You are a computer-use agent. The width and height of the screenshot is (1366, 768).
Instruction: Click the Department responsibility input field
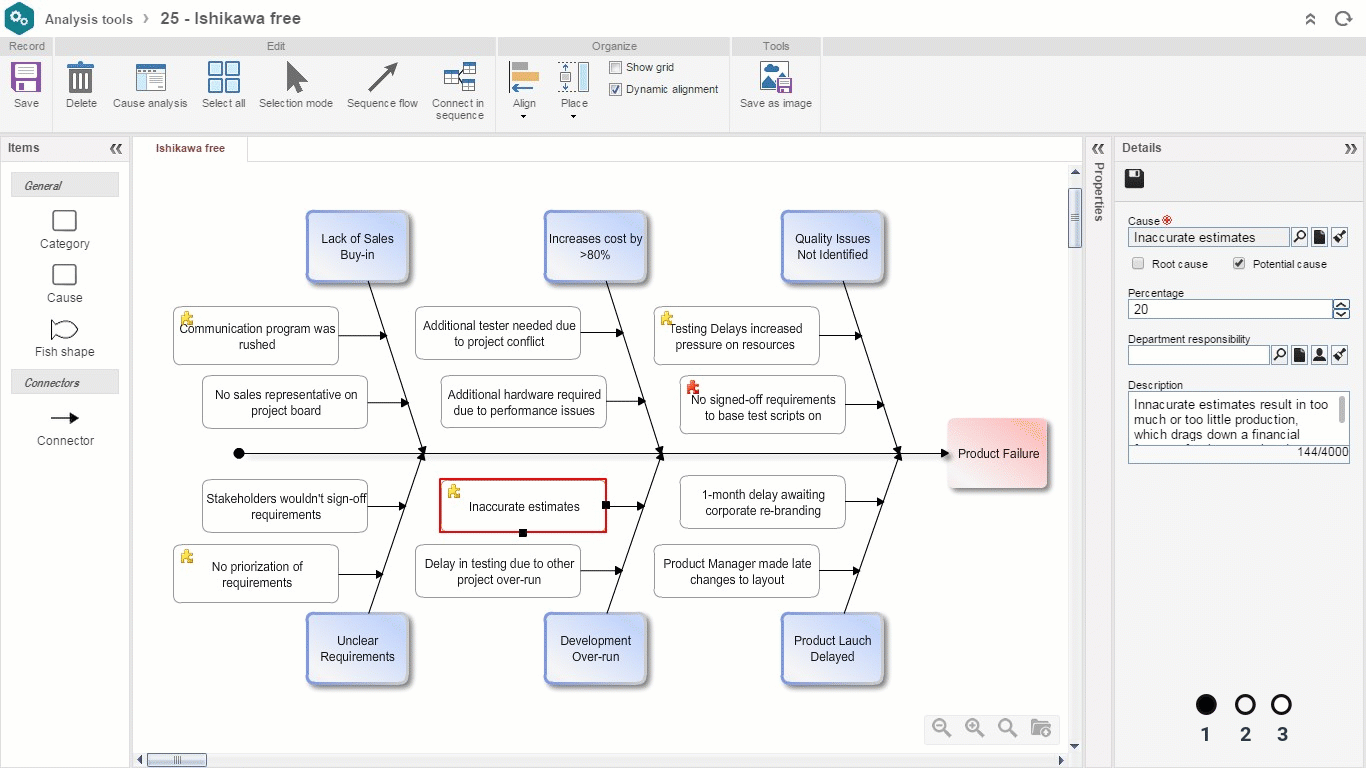1198,355
